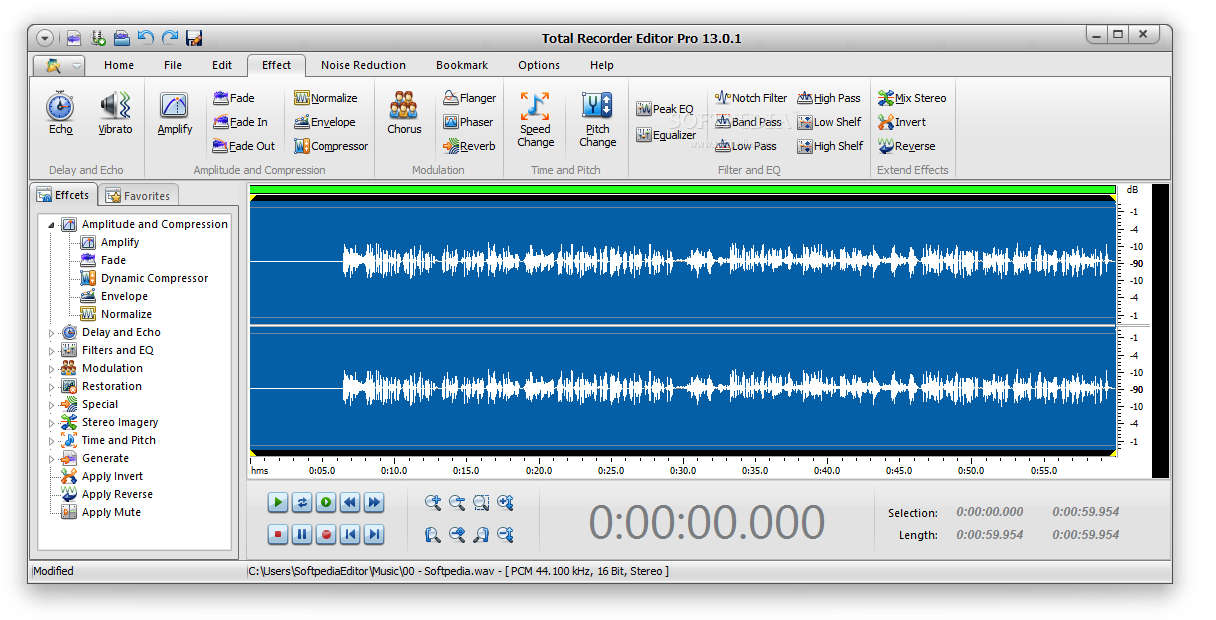Click Invert in the Extend Effects group
Screen dimensions: 1216x620
(901, 122)
